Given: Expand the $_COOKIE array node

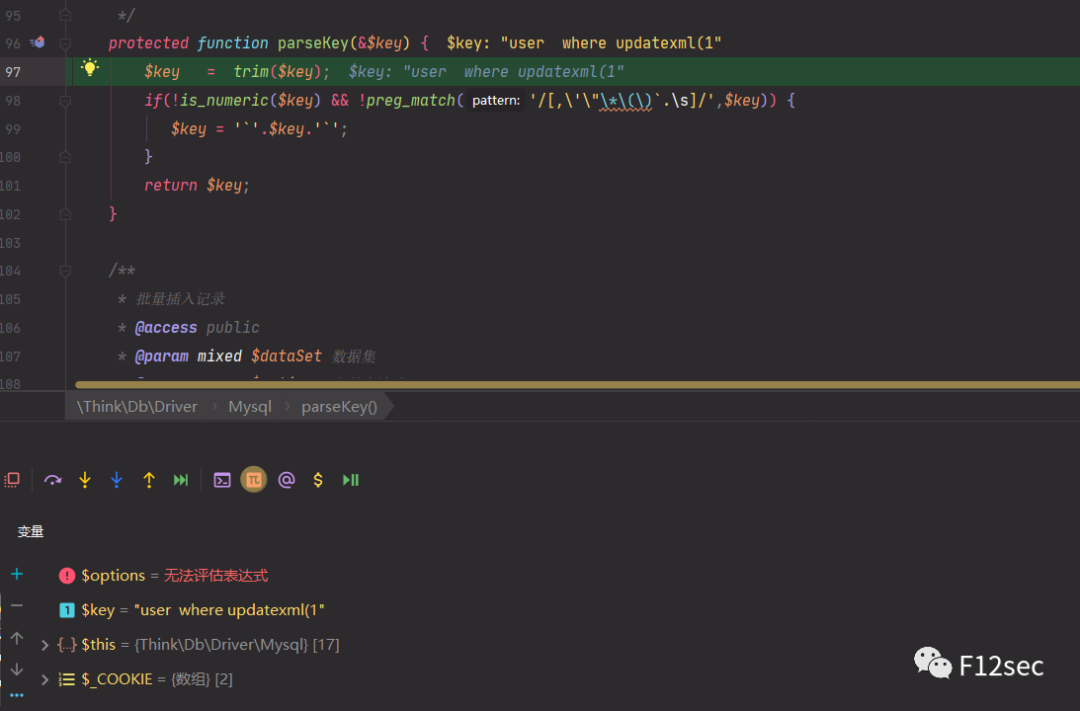Looking at the screenshot, I should coord(45,679).
